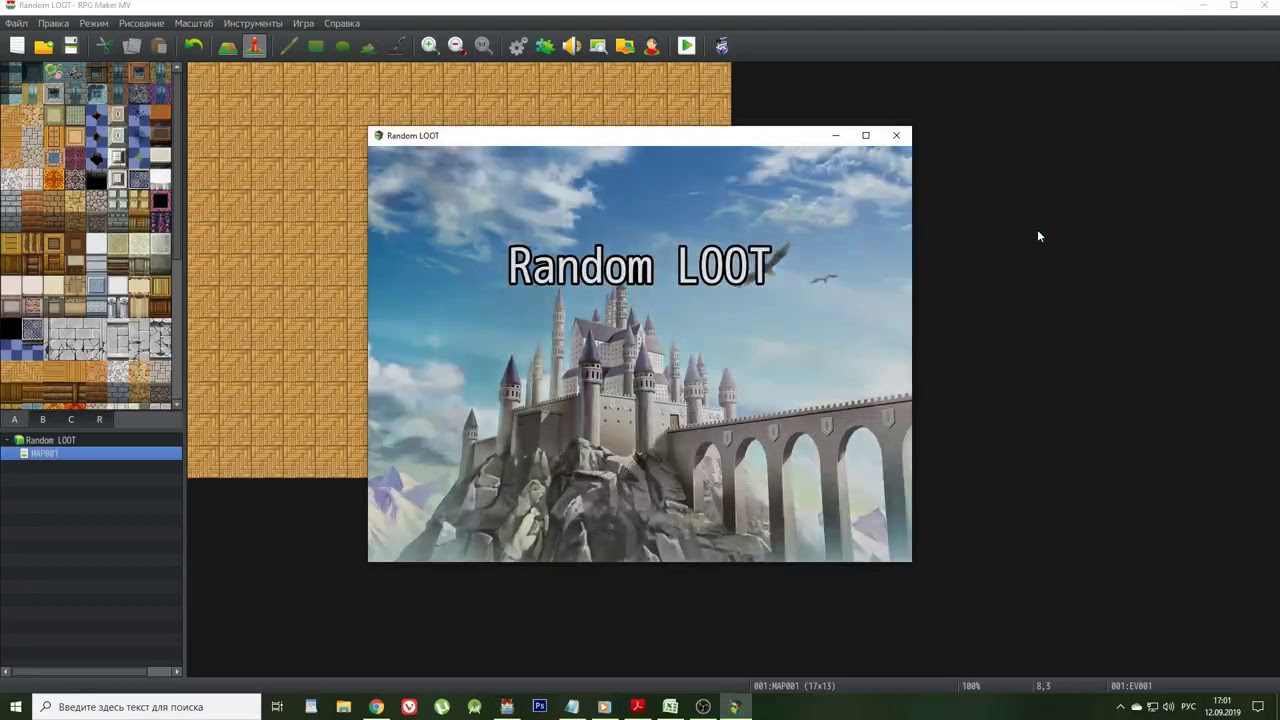
Task: Switch to tileset tab R
Action: pyautogui.click(x=99, y=419)
